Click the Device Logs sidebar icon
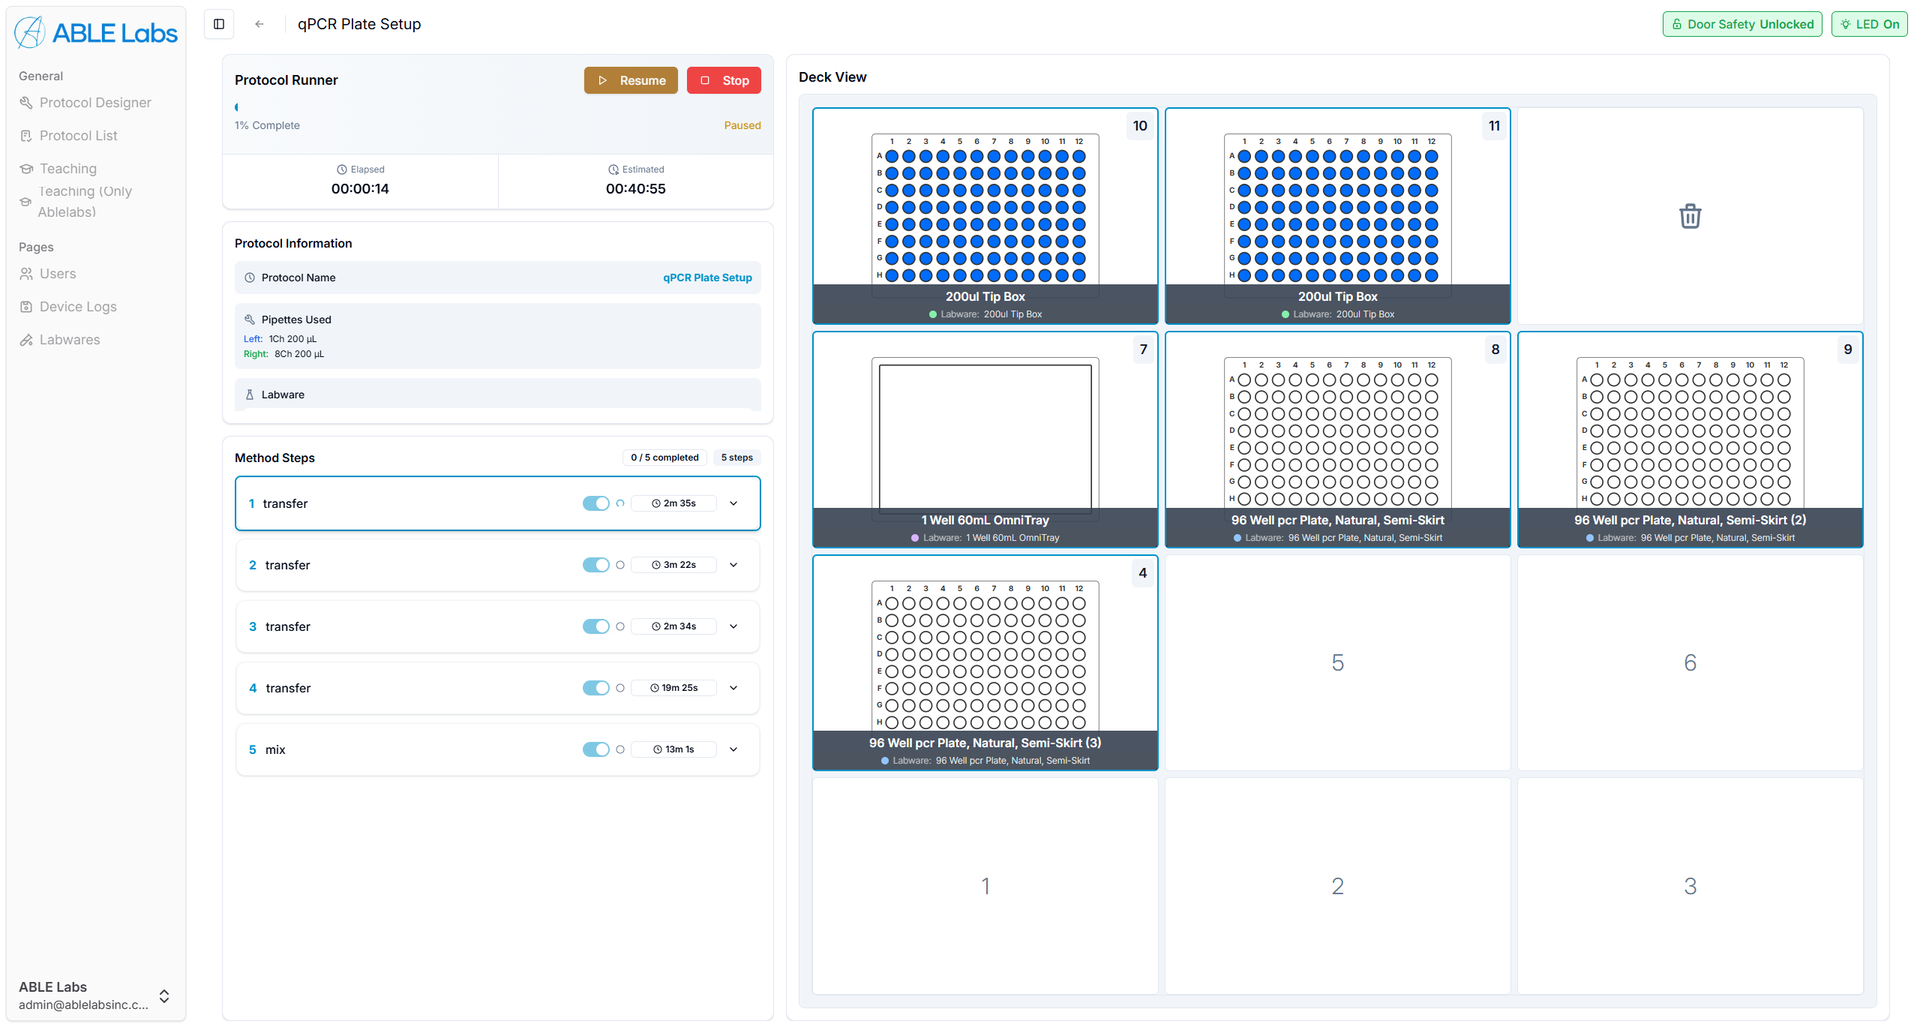The width and height of the screenshot is (1920, 1027). 26,306
